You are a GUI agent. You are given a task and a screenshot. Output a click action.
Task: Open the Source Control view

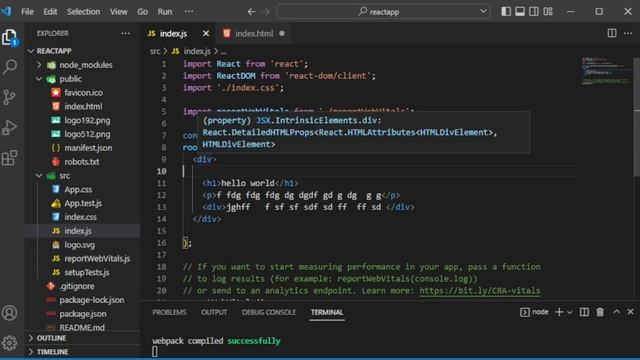click(9, 97)
